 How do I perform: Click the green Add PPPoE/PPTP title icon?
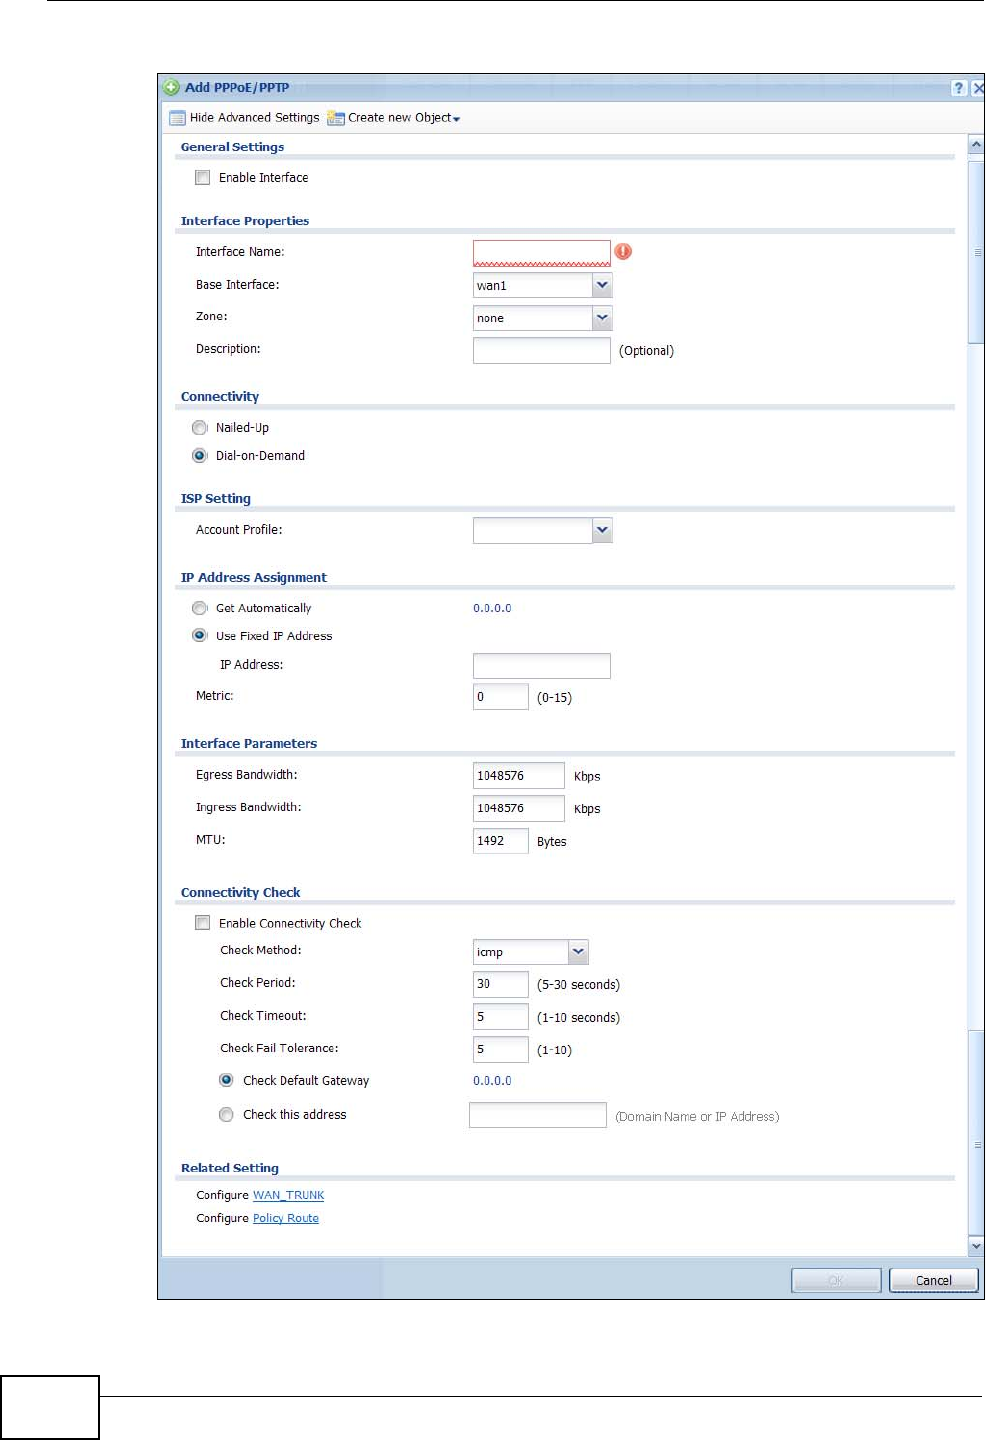click(x=172, y=87)
